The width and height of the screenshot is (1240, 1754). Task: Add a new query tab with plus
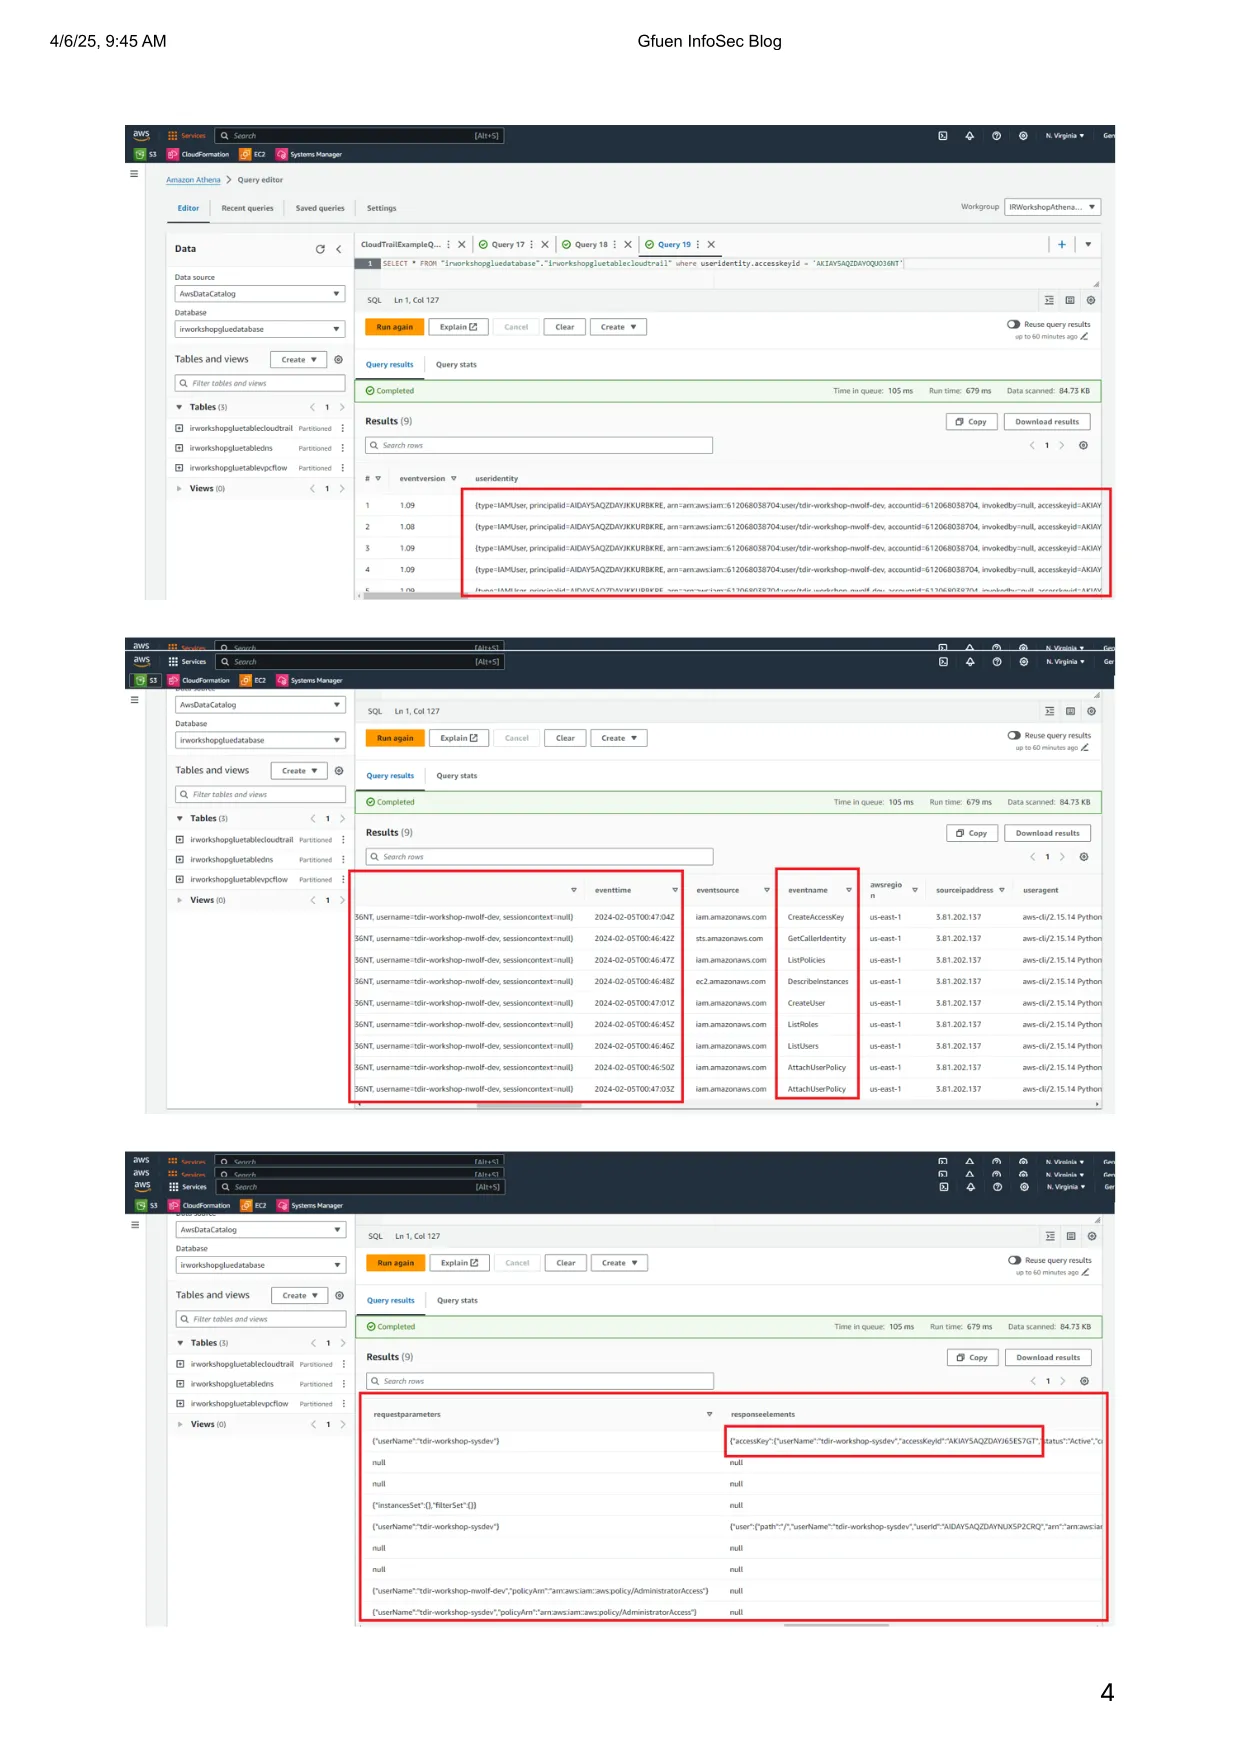point(1062,244)
